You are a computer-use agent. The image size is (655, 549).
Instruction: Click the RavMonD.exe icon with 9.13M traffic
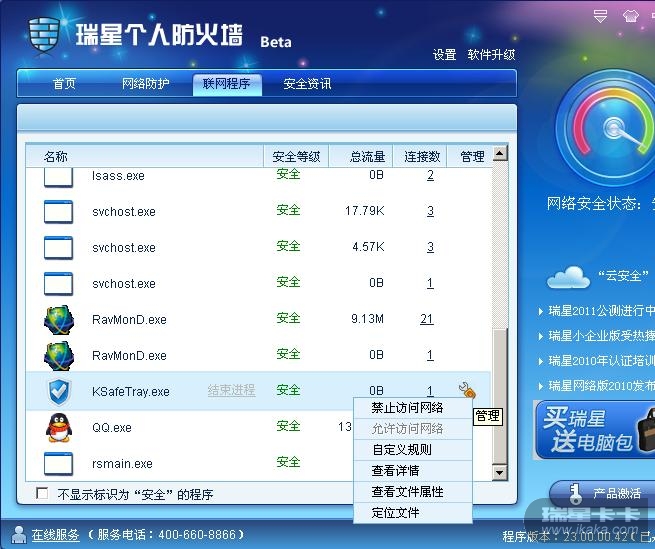pos(59,320)
